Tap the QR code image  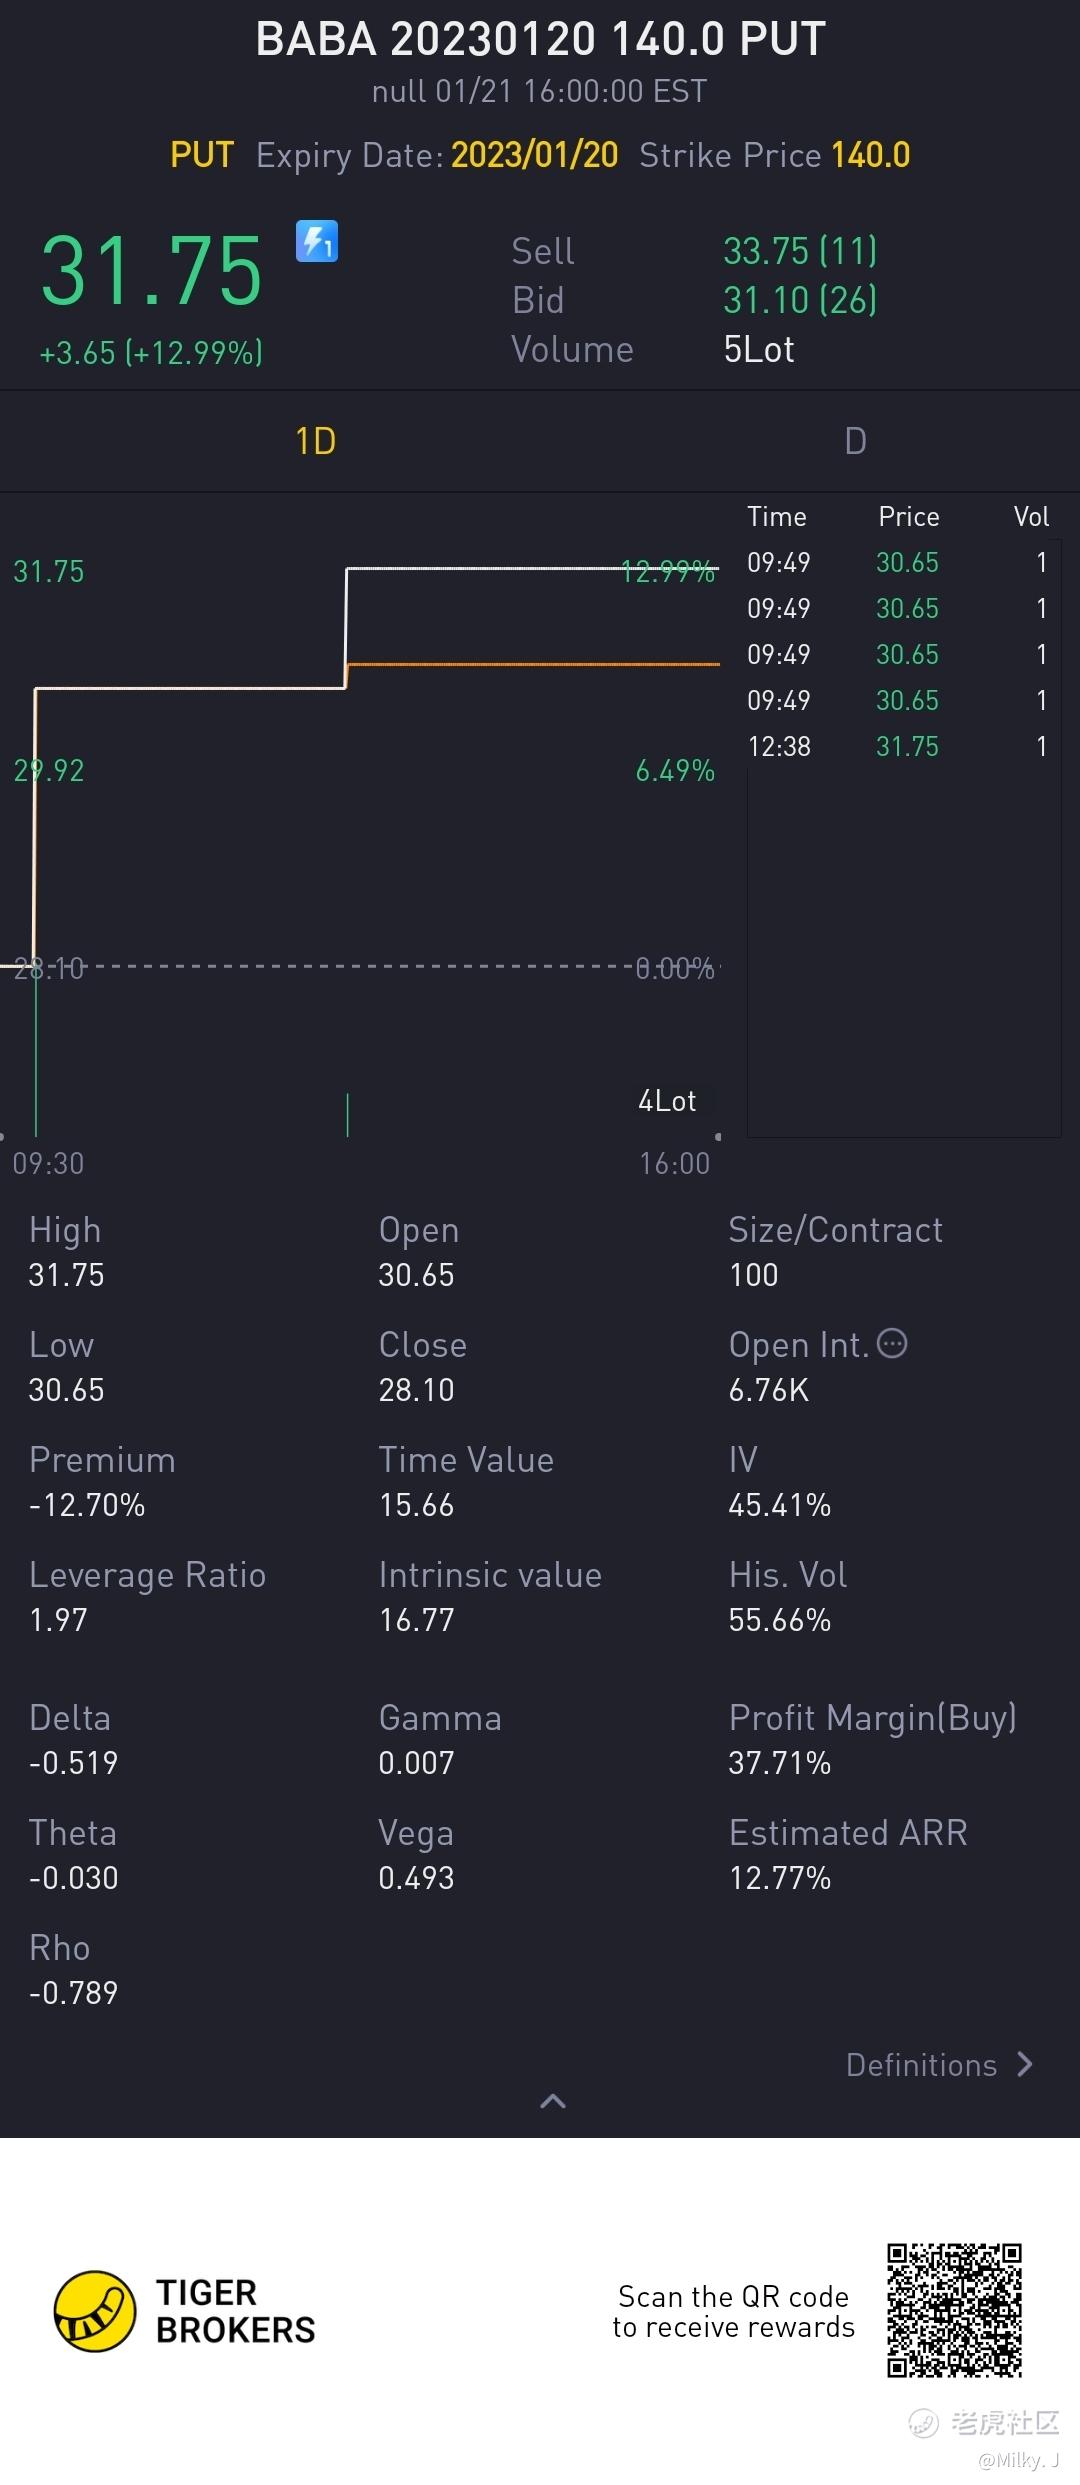coord(954,2310)
